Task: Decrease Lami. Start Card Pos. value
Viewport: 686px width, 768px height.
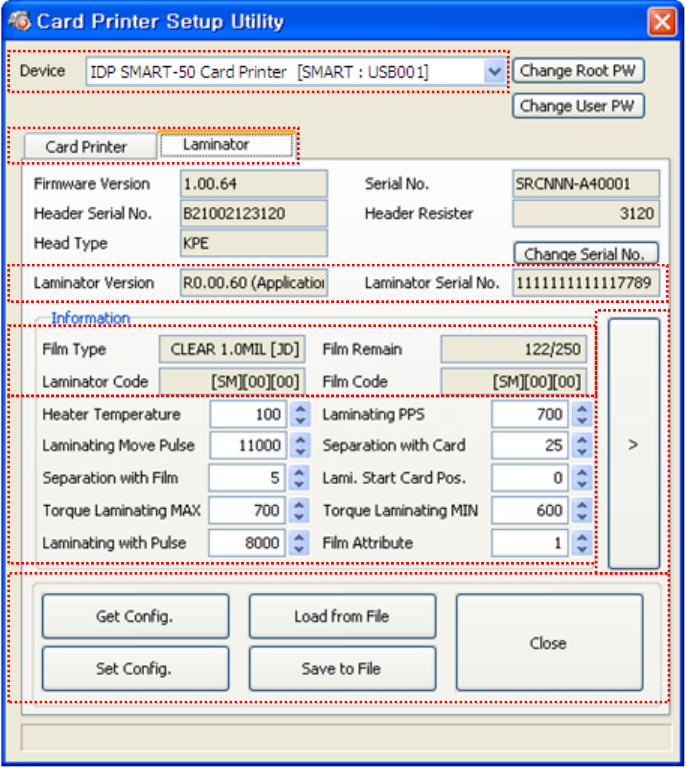Action: tap(582, 484)
